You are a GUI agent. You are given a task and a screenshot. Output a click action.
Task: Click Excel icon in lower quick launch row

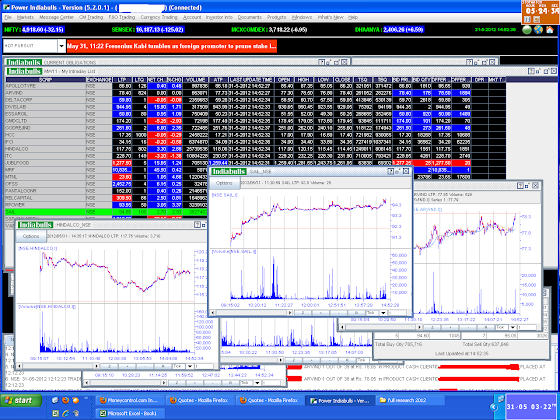[x=55, y=413]
